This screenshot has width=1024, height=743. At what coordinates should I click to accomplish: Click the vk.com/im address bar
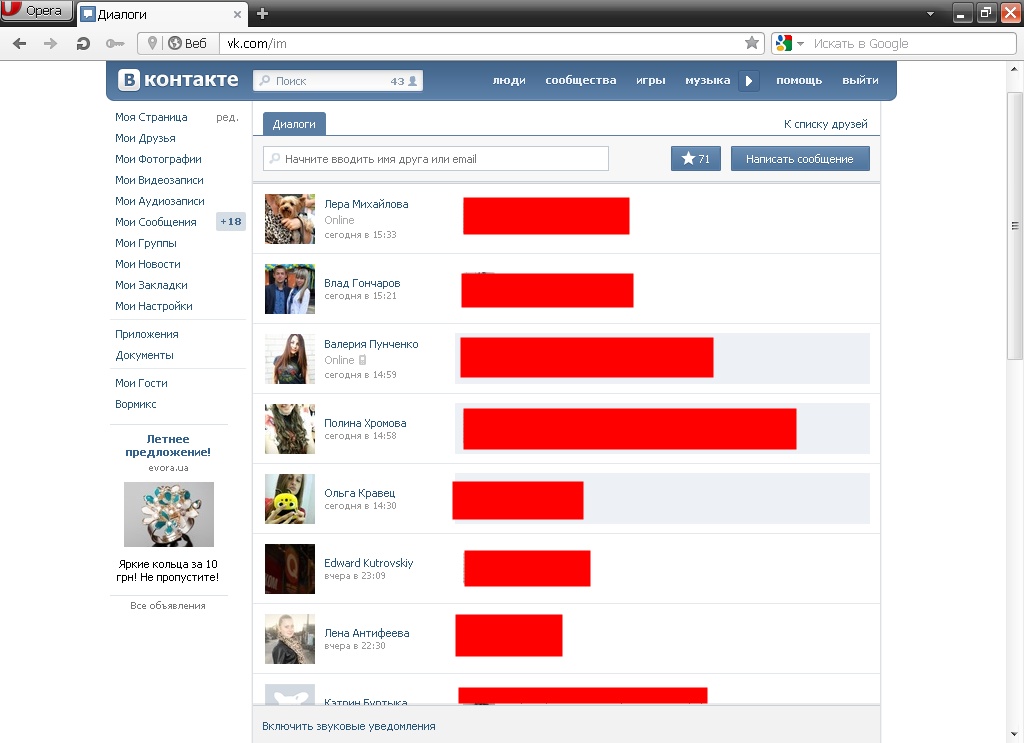pos(482,44)
